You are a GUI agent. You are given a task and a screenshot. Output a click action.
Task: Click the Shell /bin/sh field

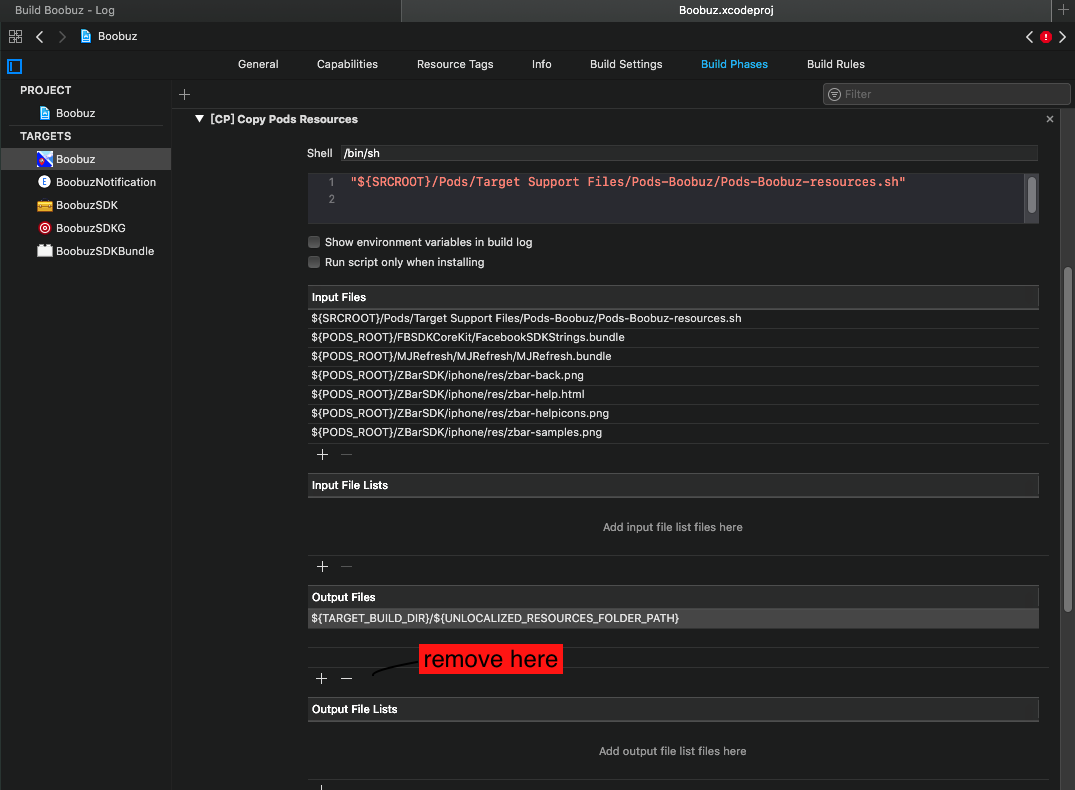[689, 153]
